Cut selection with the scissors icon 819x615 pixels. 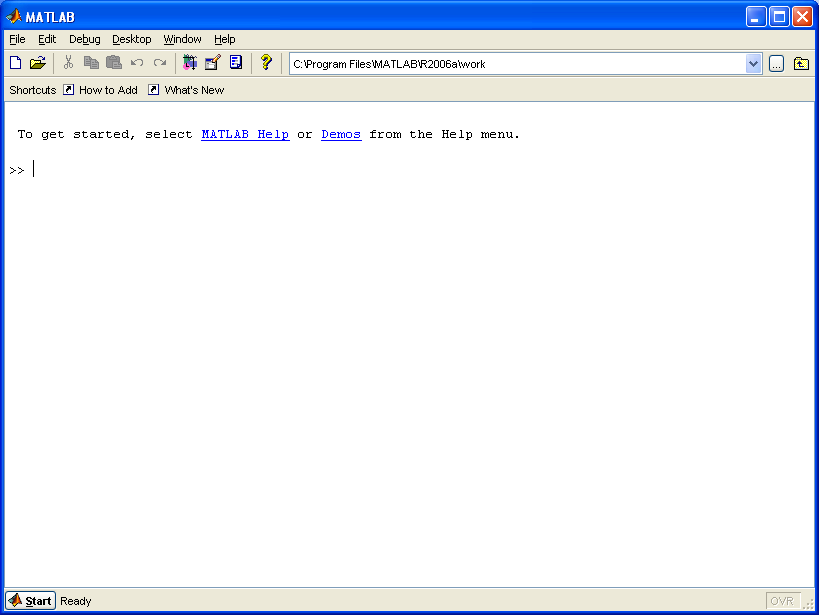coord(68,63)
